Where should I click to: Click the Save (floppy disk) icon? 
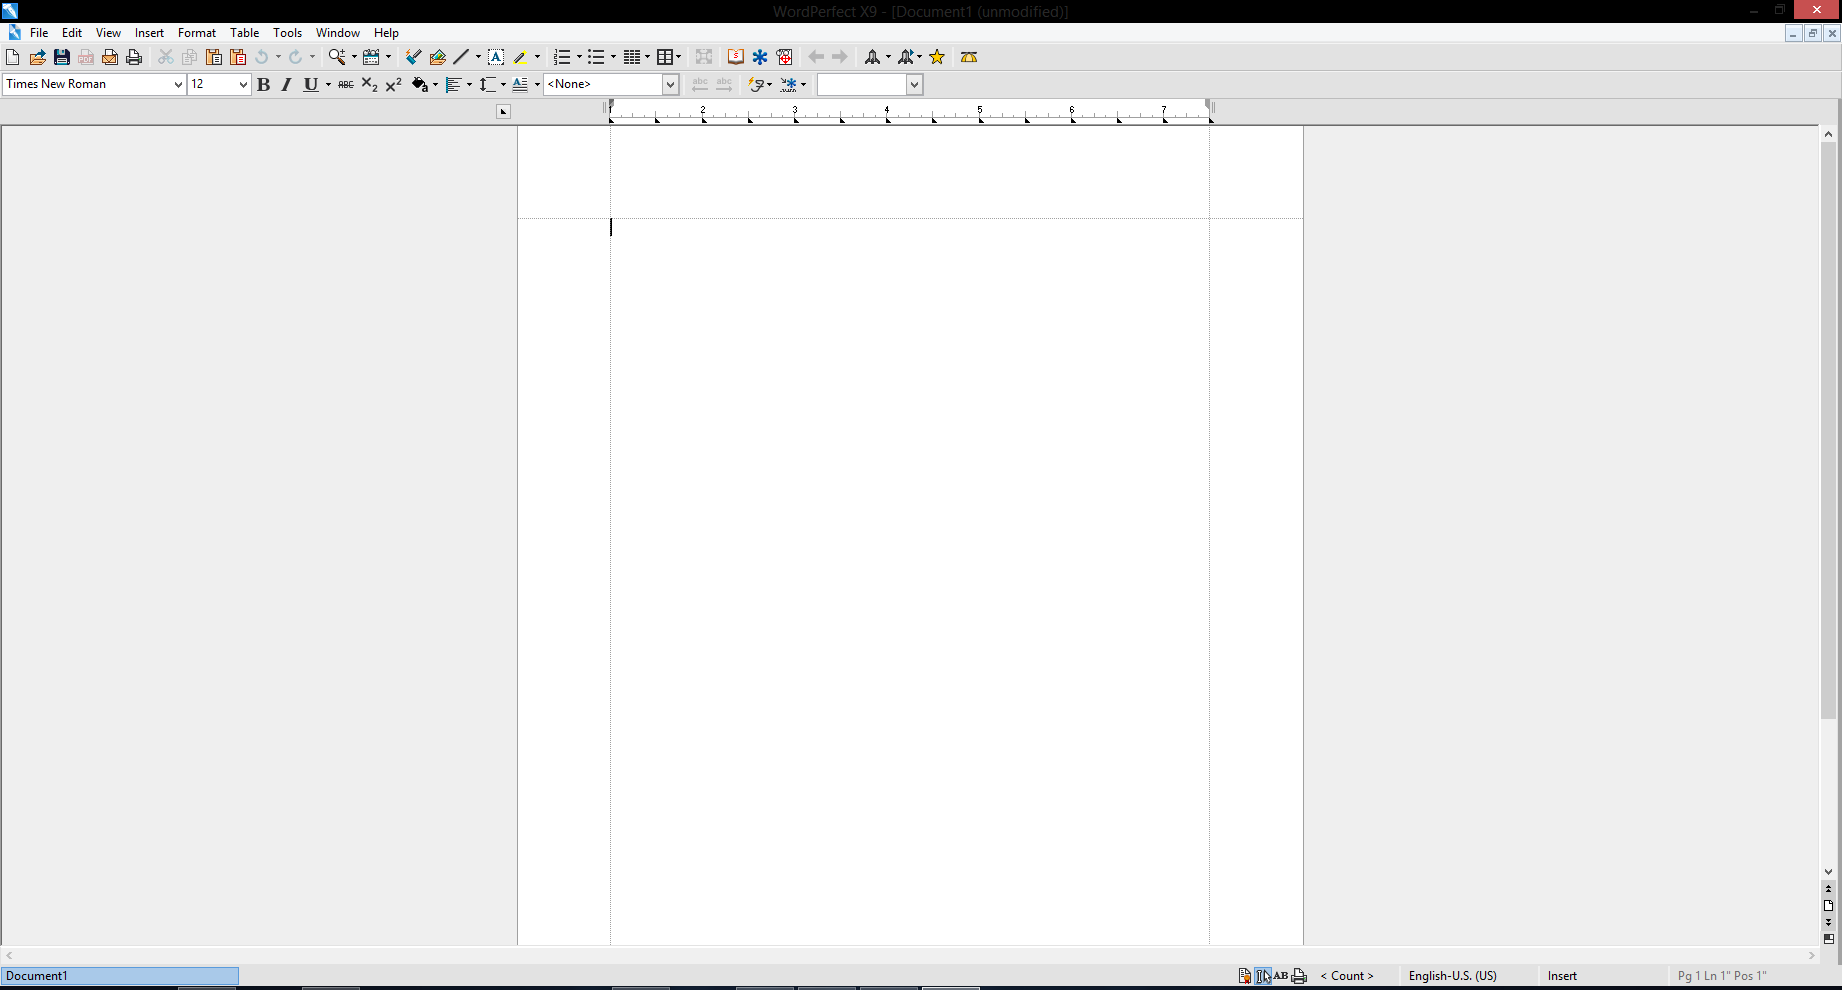coord(62,57)
